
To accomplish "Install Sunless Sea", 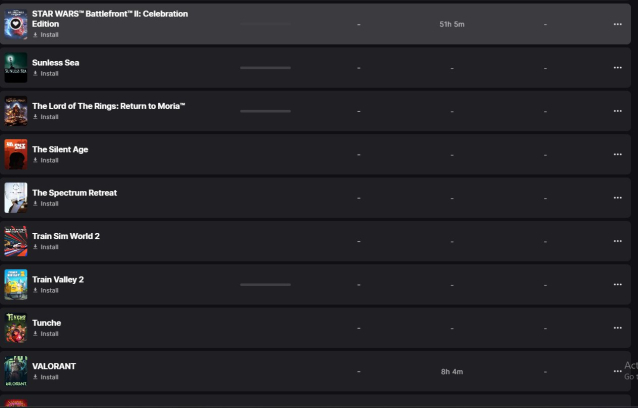I will pos(46,74).
